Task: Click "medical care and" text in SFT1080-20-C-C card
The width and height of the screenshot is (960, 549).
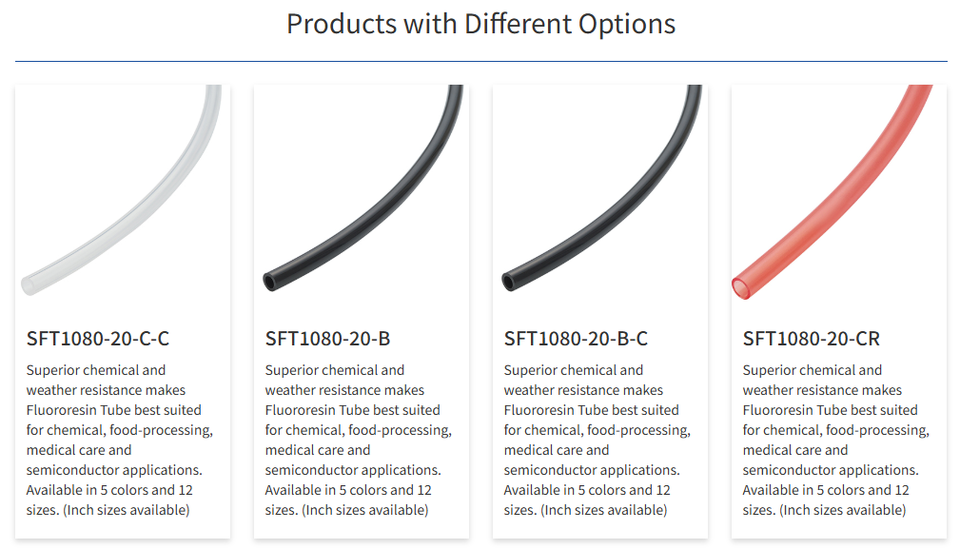Action: click(x=79, y=450)
